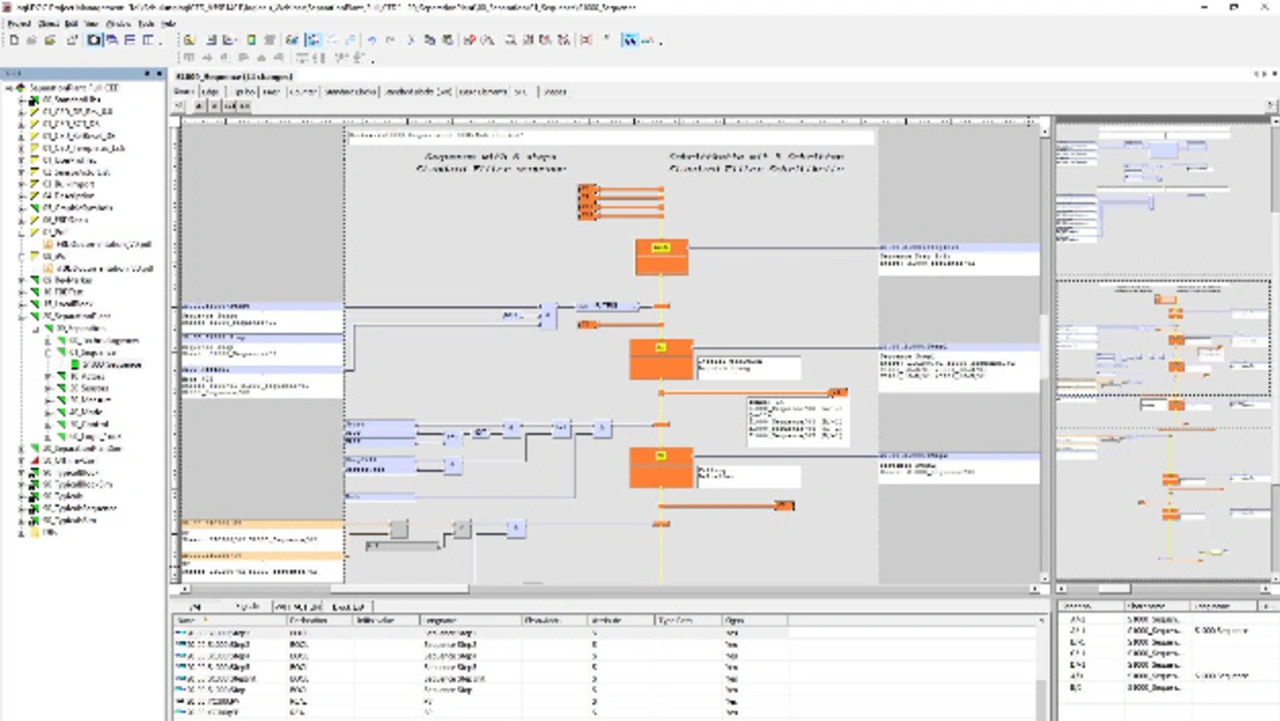Click the New document icon in toolbar

tap(14, 40)
